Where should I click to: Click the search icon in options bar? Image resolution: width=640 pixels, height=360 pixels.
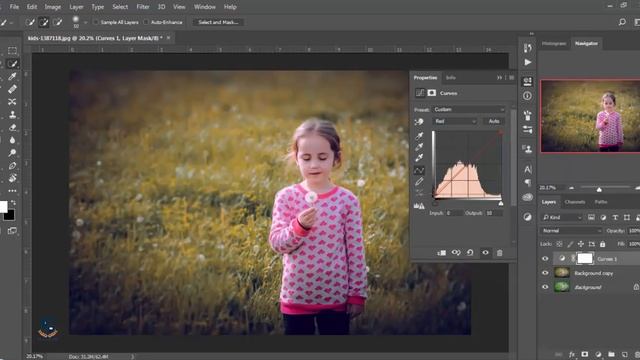click(622, 22)
